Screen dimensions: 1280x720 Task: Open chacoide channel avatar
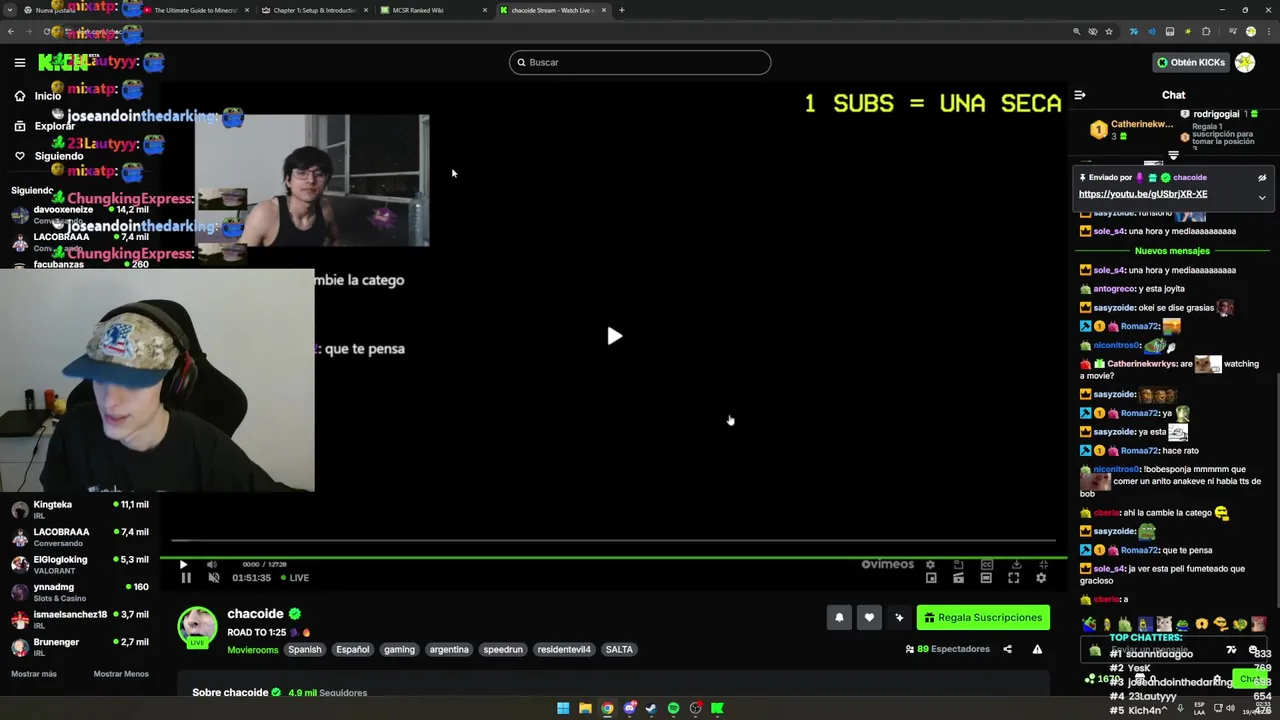[197, 626]
